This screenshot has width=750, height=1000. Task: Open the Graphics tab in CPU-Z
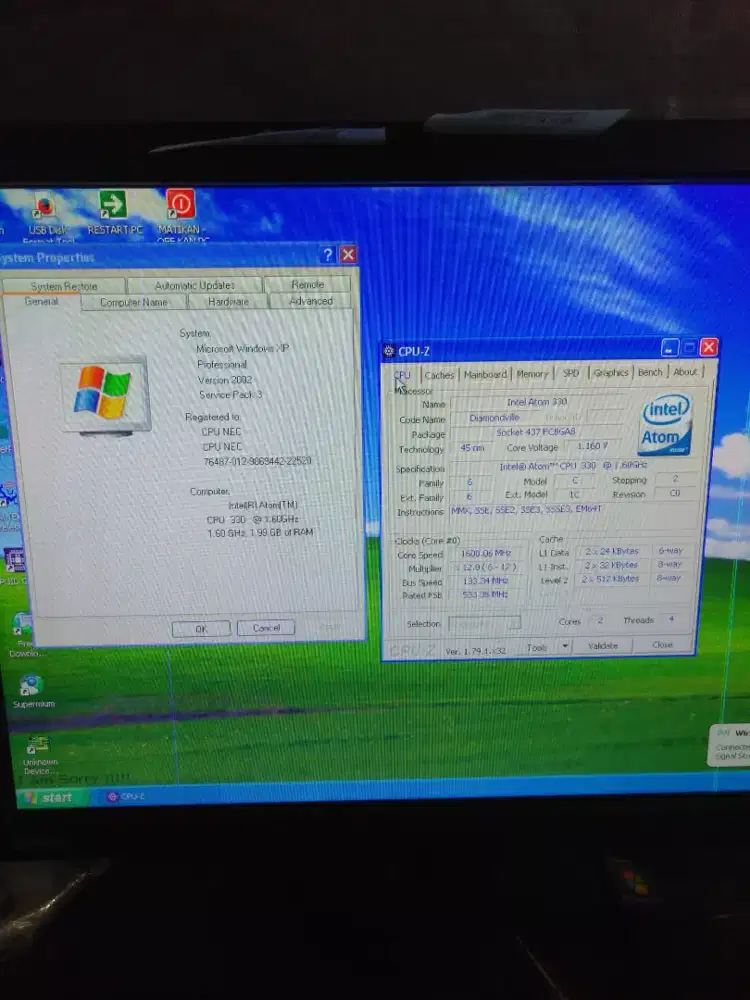pyautogui.click(x=610, y=372)
